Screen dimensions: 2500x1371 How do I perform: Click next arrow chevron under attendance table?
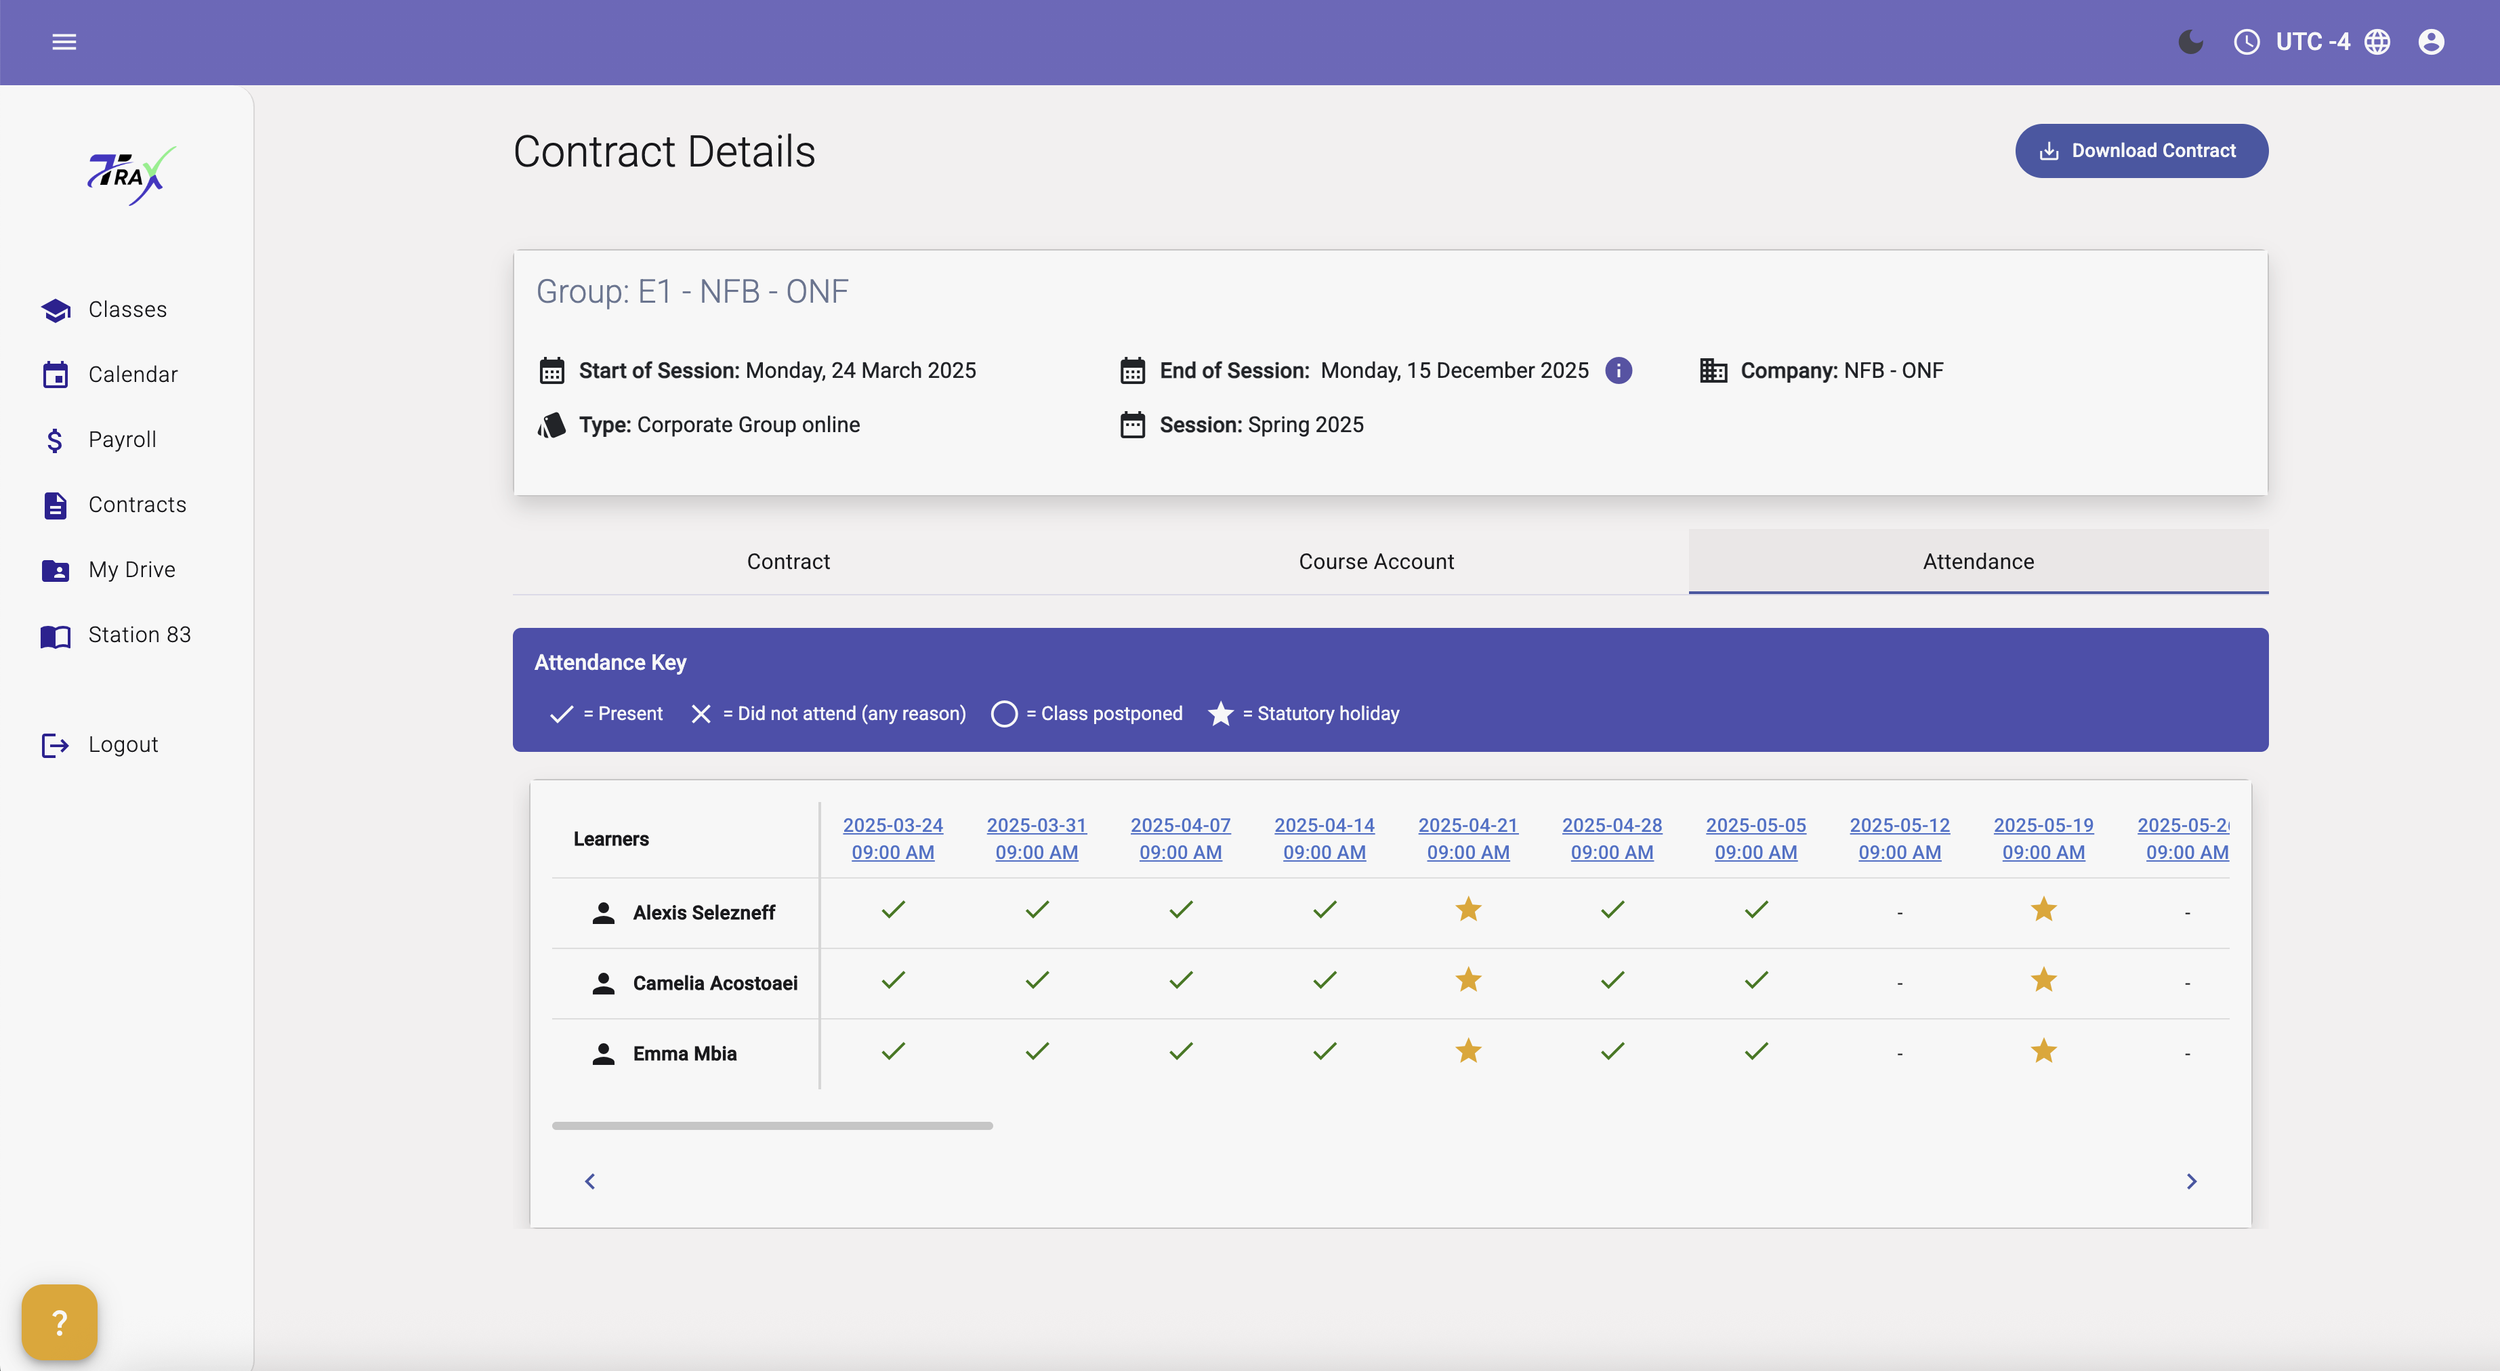click(x=2191, y=1182)
